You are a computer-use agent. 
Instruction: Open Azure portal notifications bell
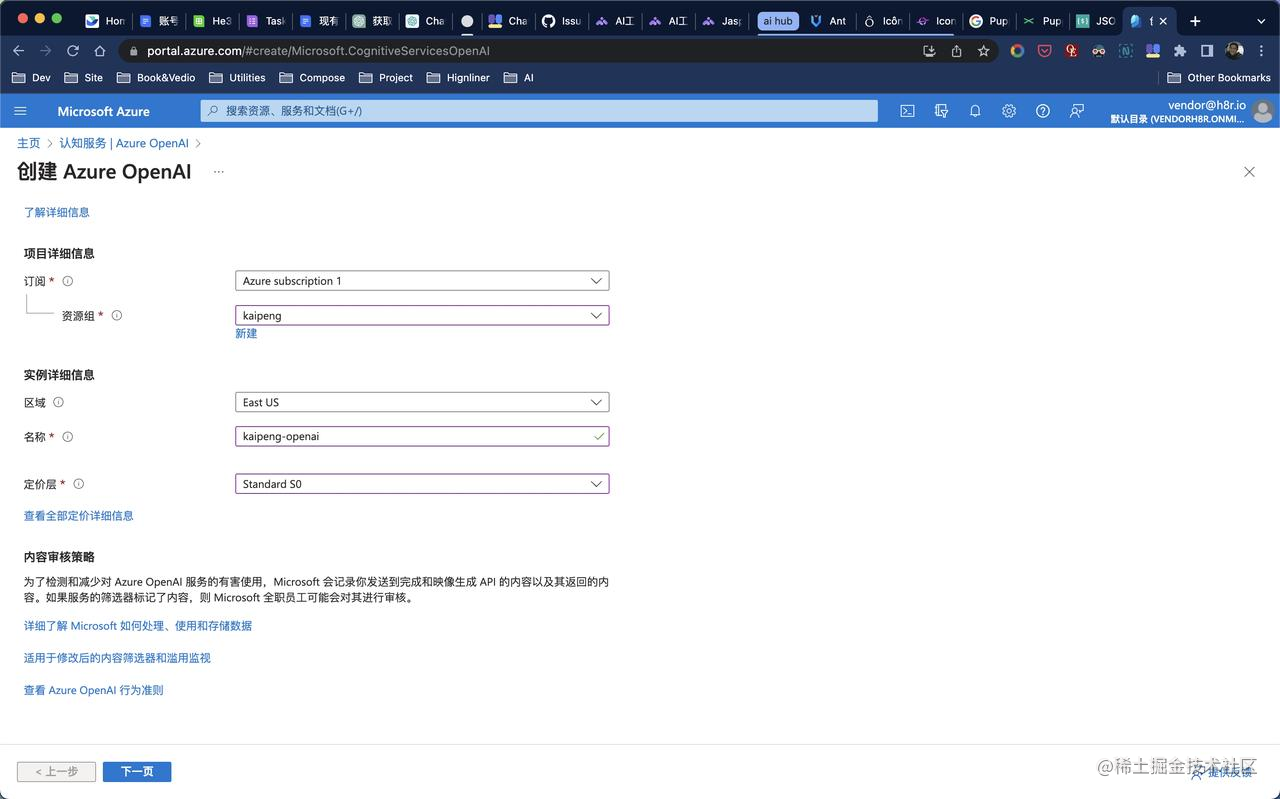[x=975, y=111]
